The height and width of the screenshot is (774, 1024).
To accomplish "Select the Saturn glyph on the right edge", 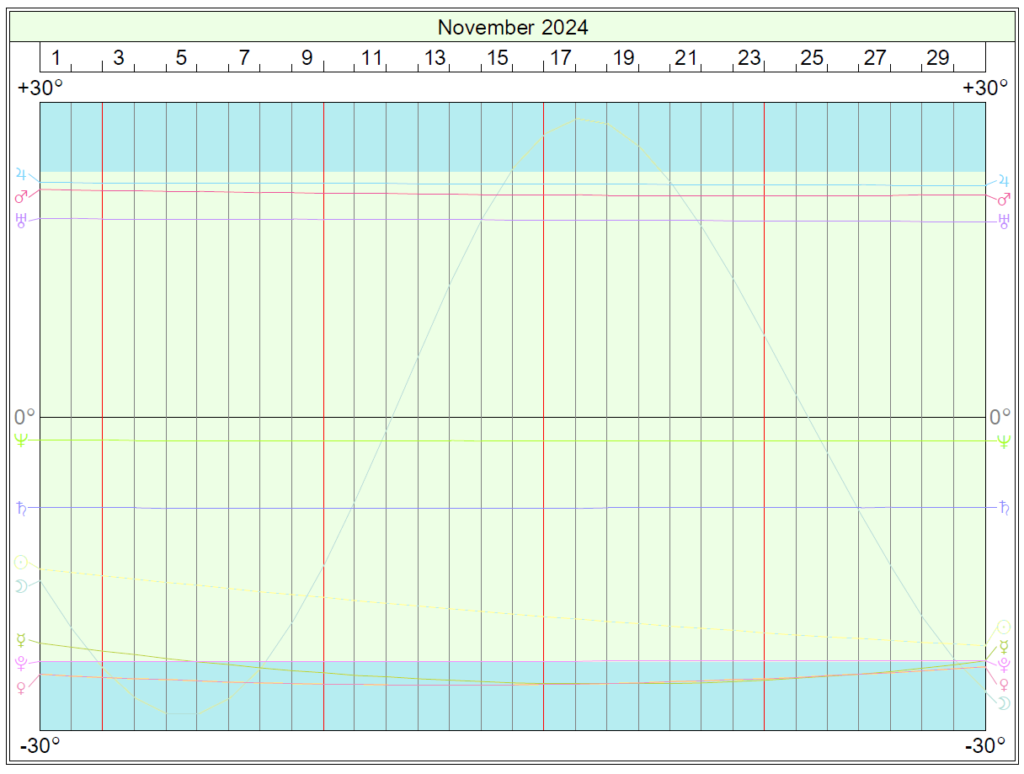I will coord(1004,509).
